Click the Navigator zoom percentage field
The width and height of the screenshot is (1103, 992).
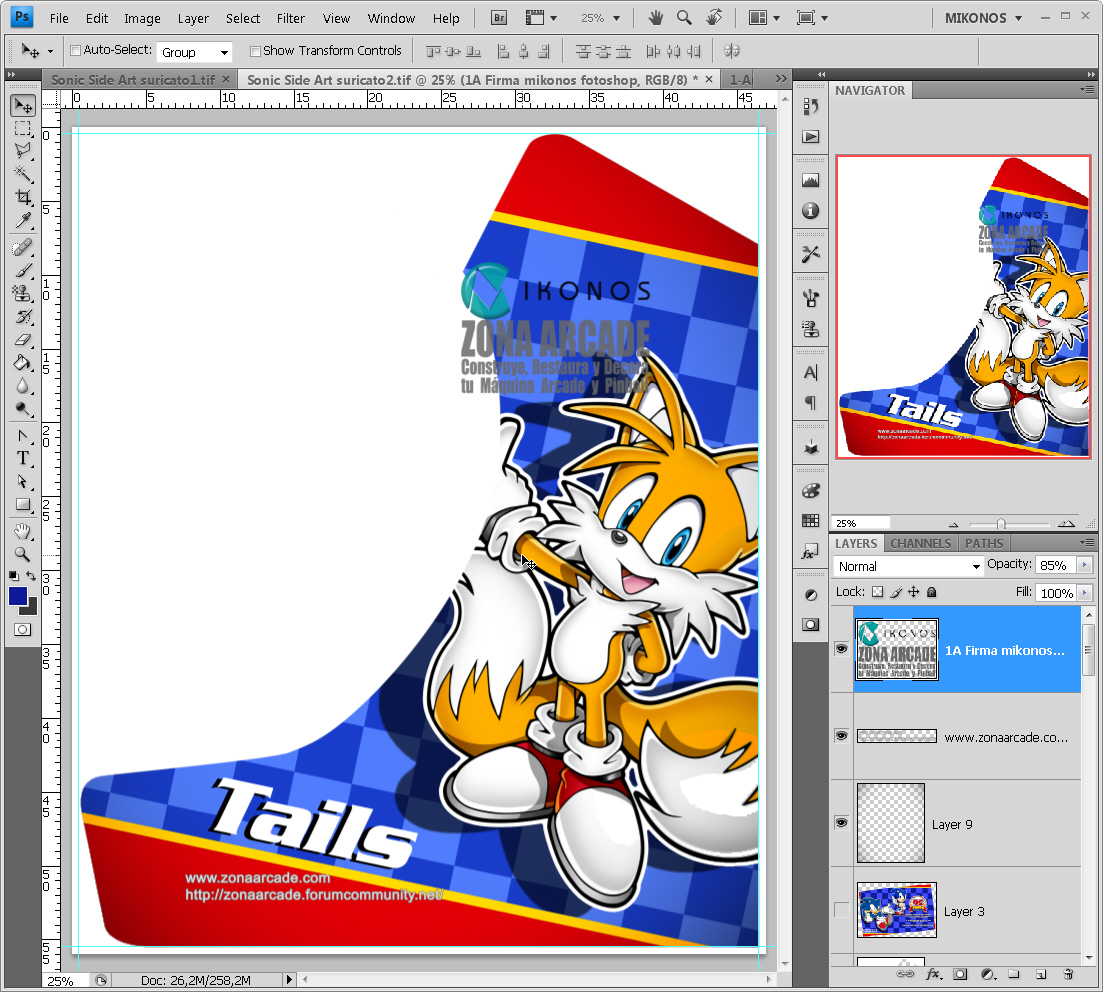point(861,523)
